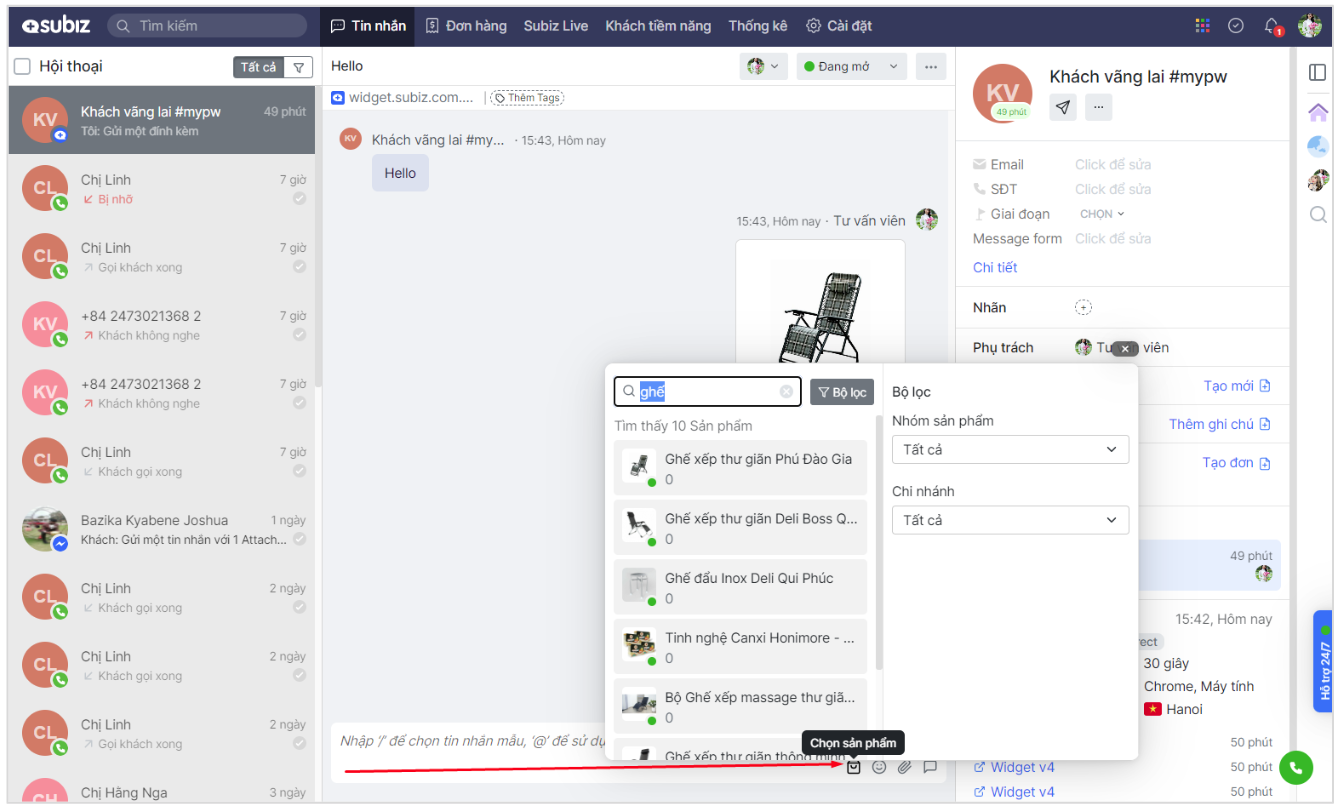1342x810 pixels.
Task: Click the Bộ lọc filter button
Action: pos(842,392)
